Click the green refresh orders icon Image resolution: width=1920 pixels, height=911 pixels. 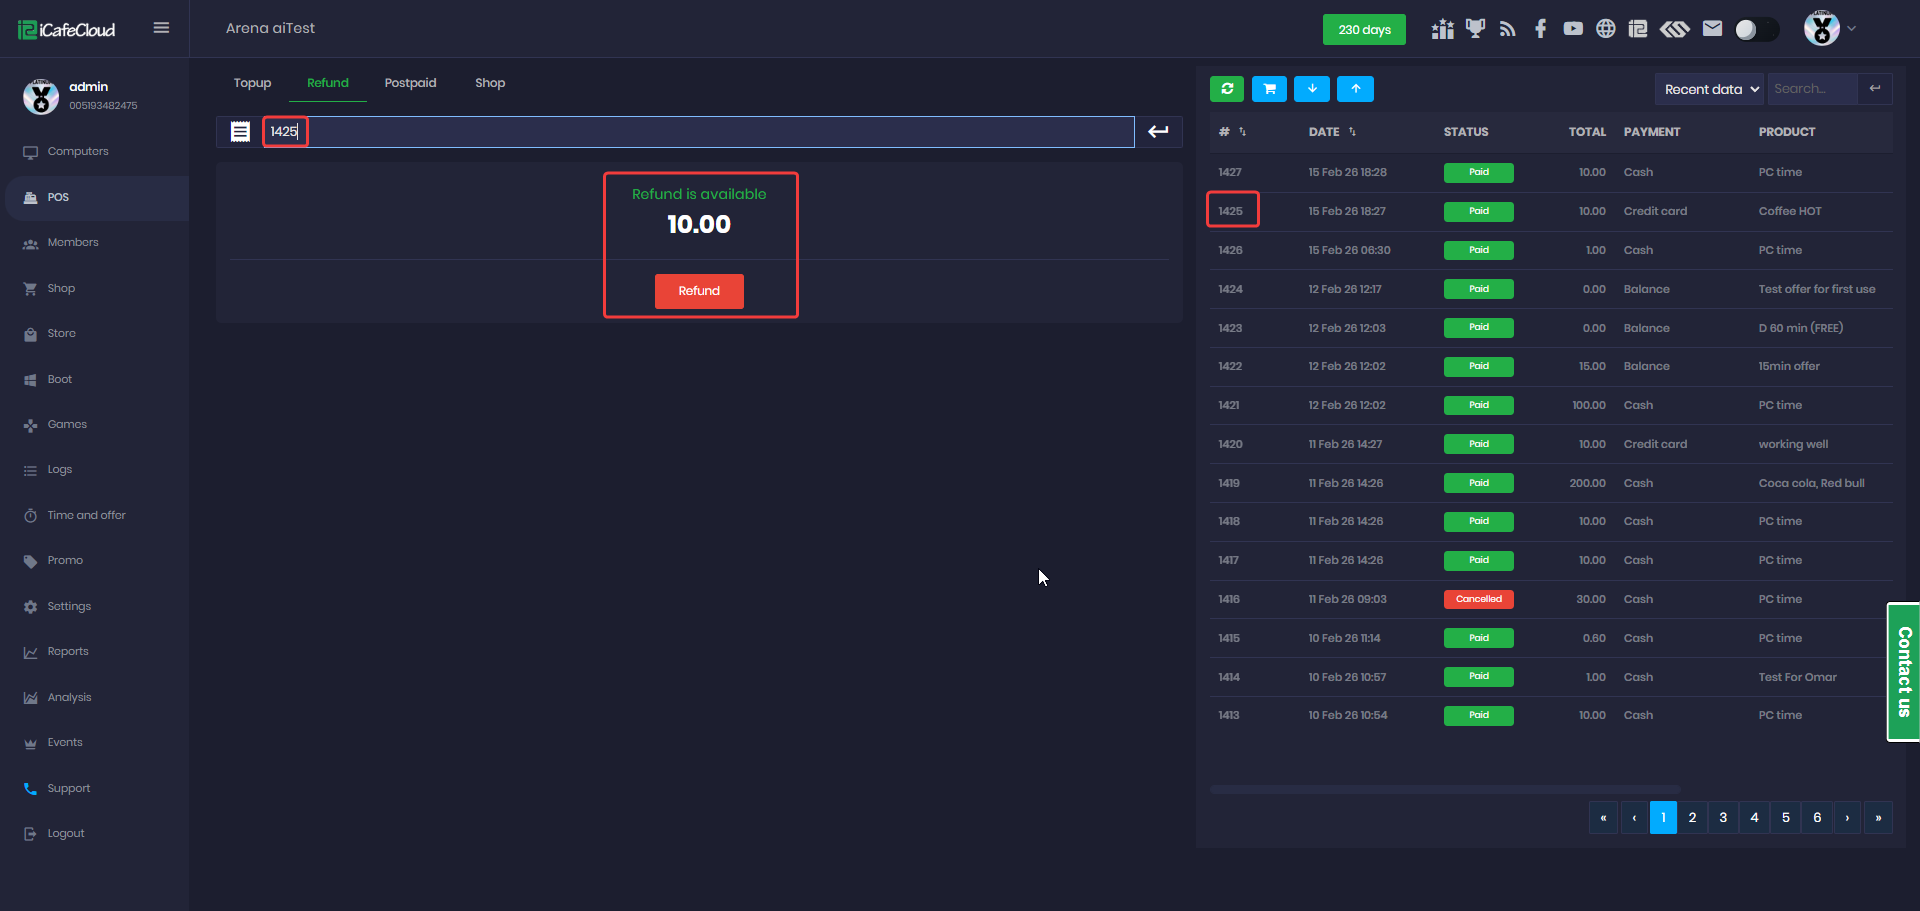pyautogui.click(x=1227, y=89)
